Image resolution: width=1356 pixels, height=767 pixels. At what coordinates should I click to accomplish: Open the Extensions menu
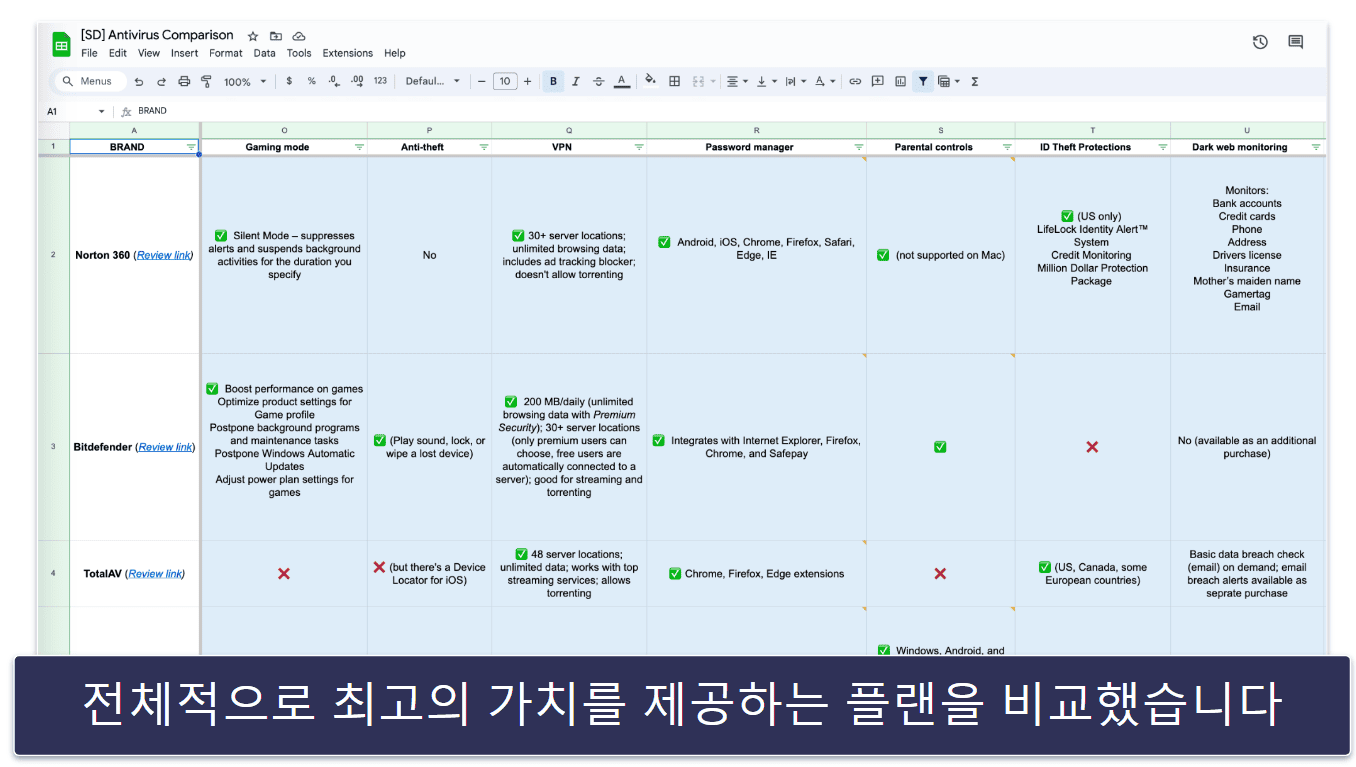[348, 53]
